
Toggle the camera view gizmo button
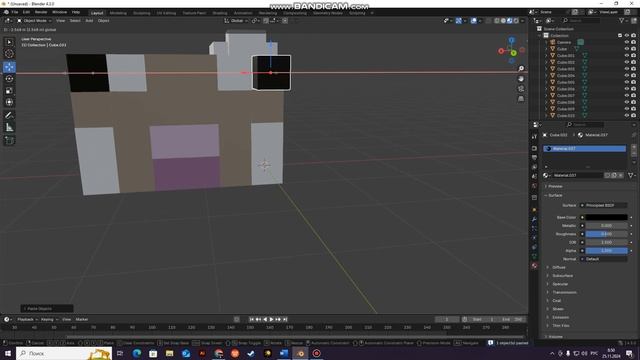(x=521, y=89)
